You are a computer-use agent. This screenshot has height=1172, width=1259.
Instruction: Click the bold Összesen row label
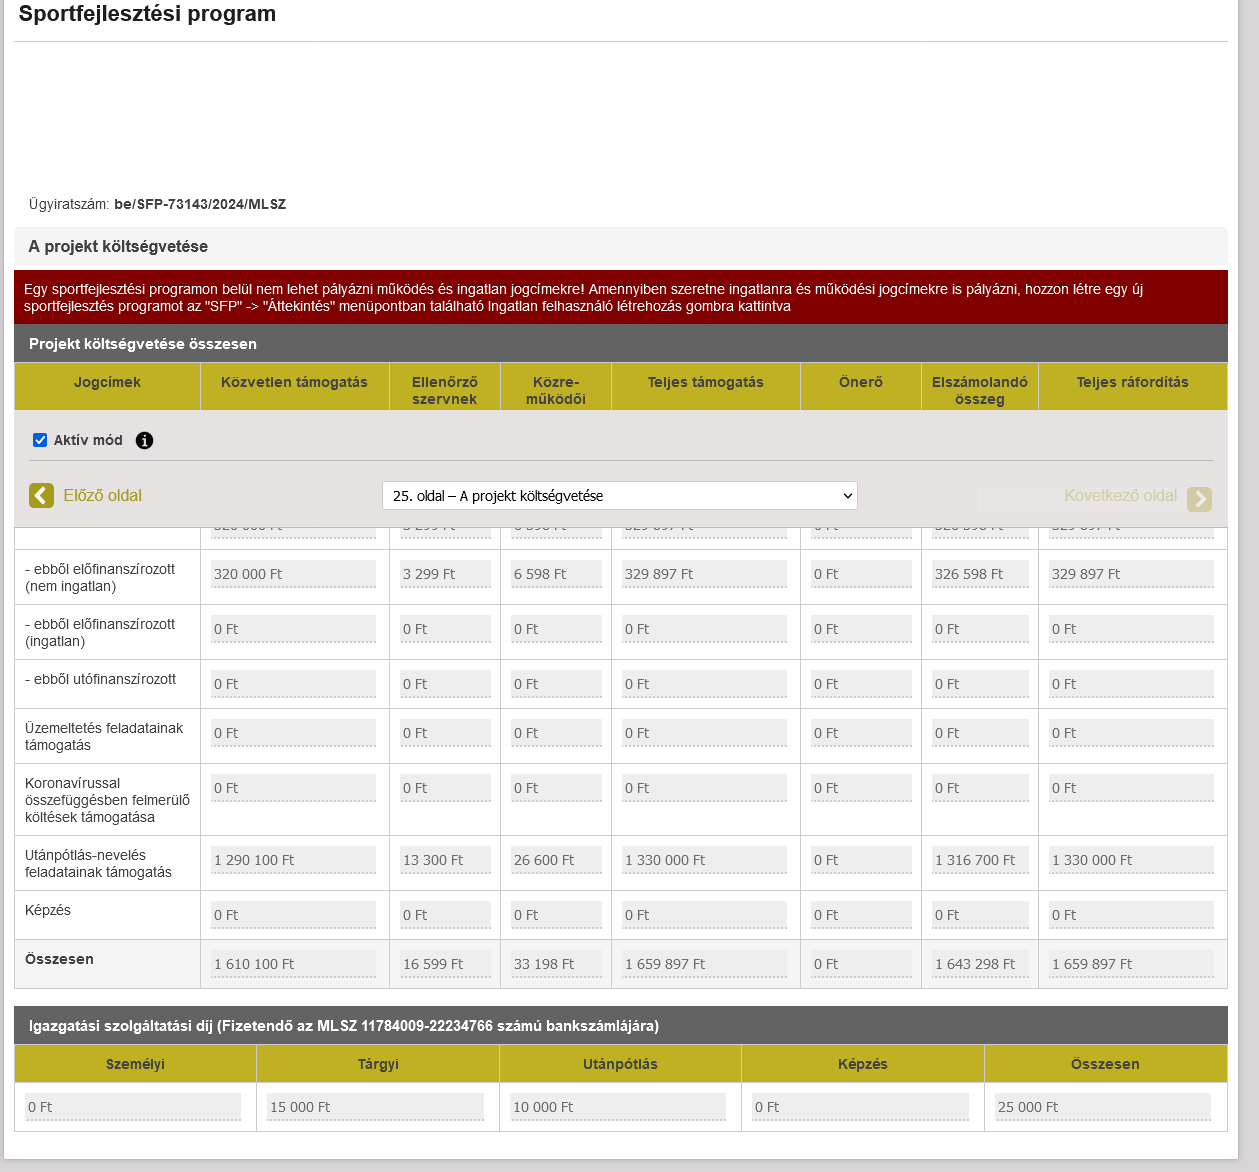[x=59, y=959]
